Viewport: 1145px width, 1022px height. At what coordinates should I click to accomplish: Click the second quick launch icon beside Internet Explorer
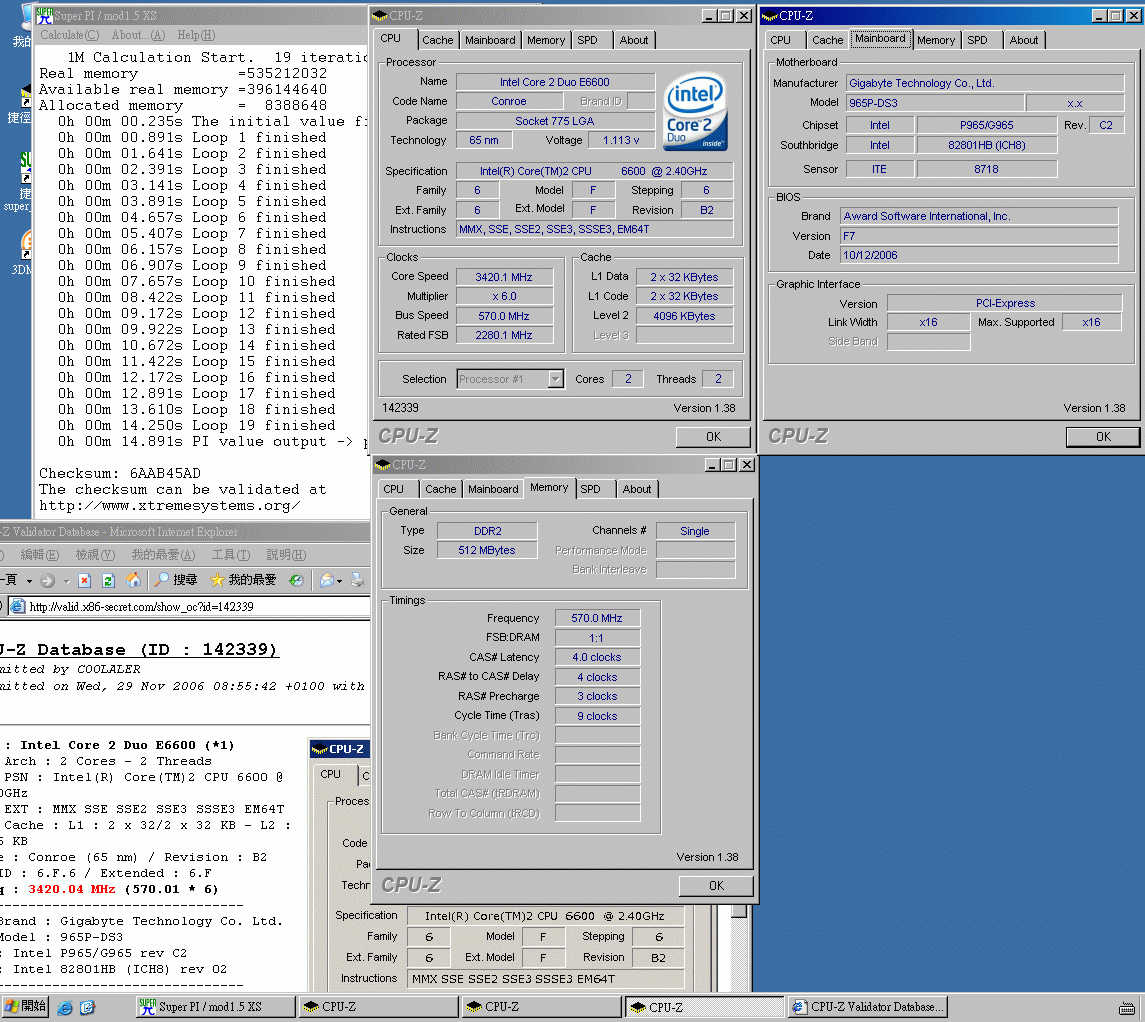(88, 1007)
